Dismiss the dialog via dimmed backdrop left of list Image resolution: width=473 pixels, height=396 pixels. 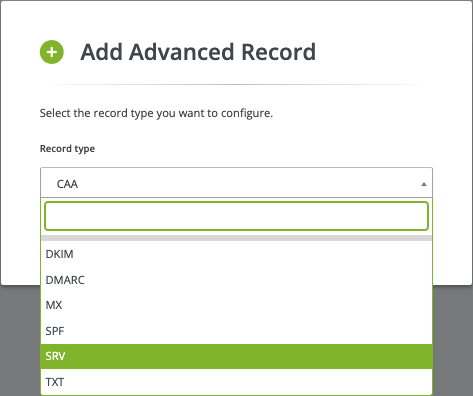[x=20, y=340]
